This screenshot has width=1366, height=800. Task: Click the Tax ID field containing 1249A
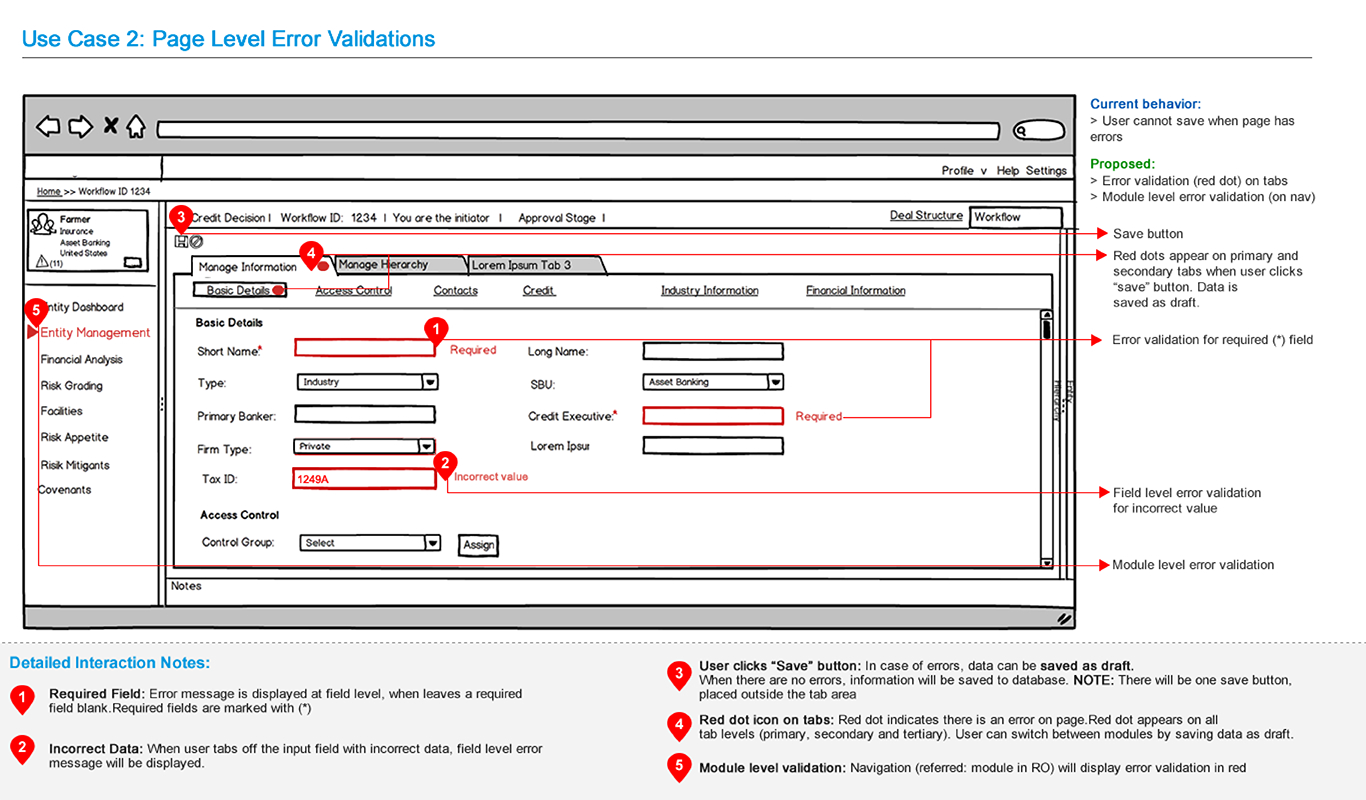coord(364,478)
